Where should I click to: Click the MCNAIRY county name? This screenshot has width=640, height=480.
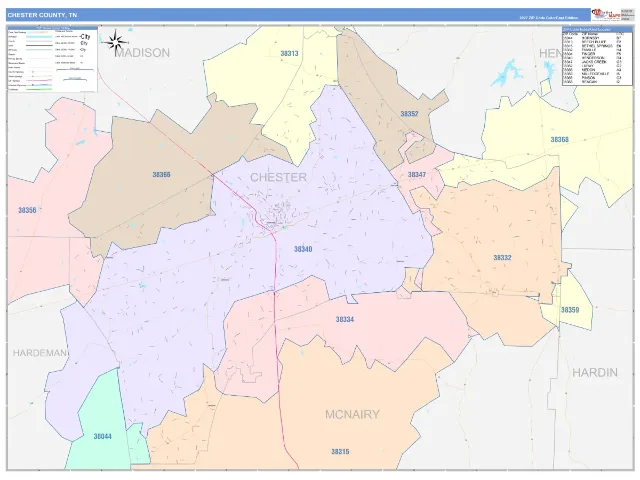[x=352, y=415]
